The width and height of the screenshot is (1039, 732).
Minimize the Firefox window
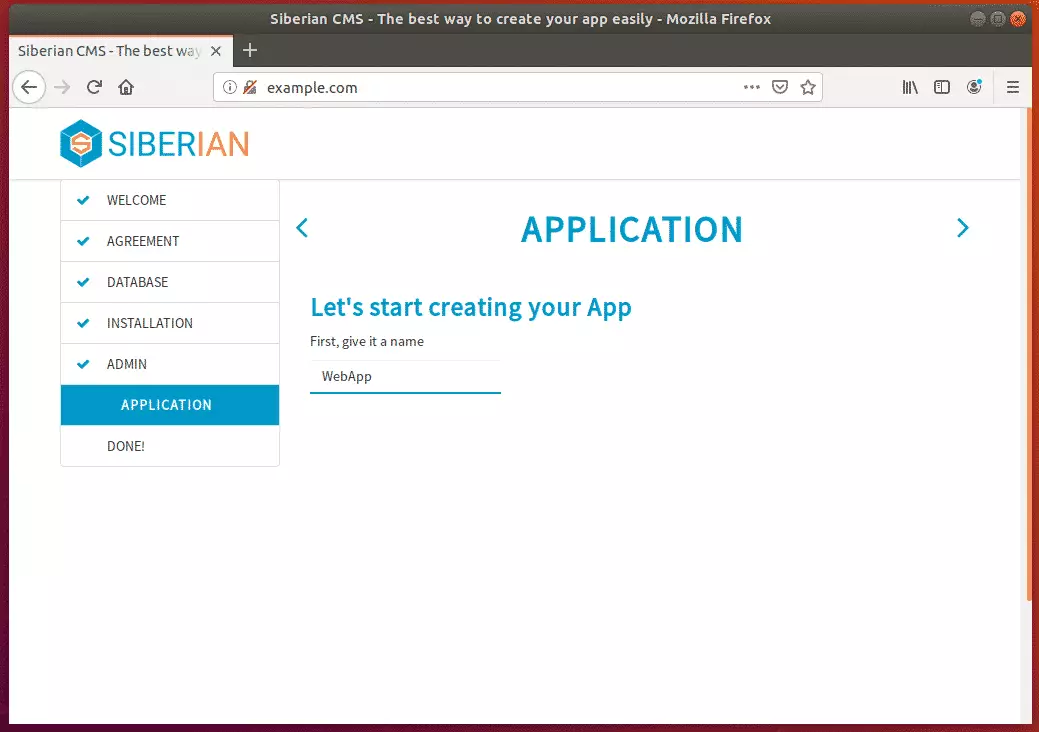click(977, 19)
